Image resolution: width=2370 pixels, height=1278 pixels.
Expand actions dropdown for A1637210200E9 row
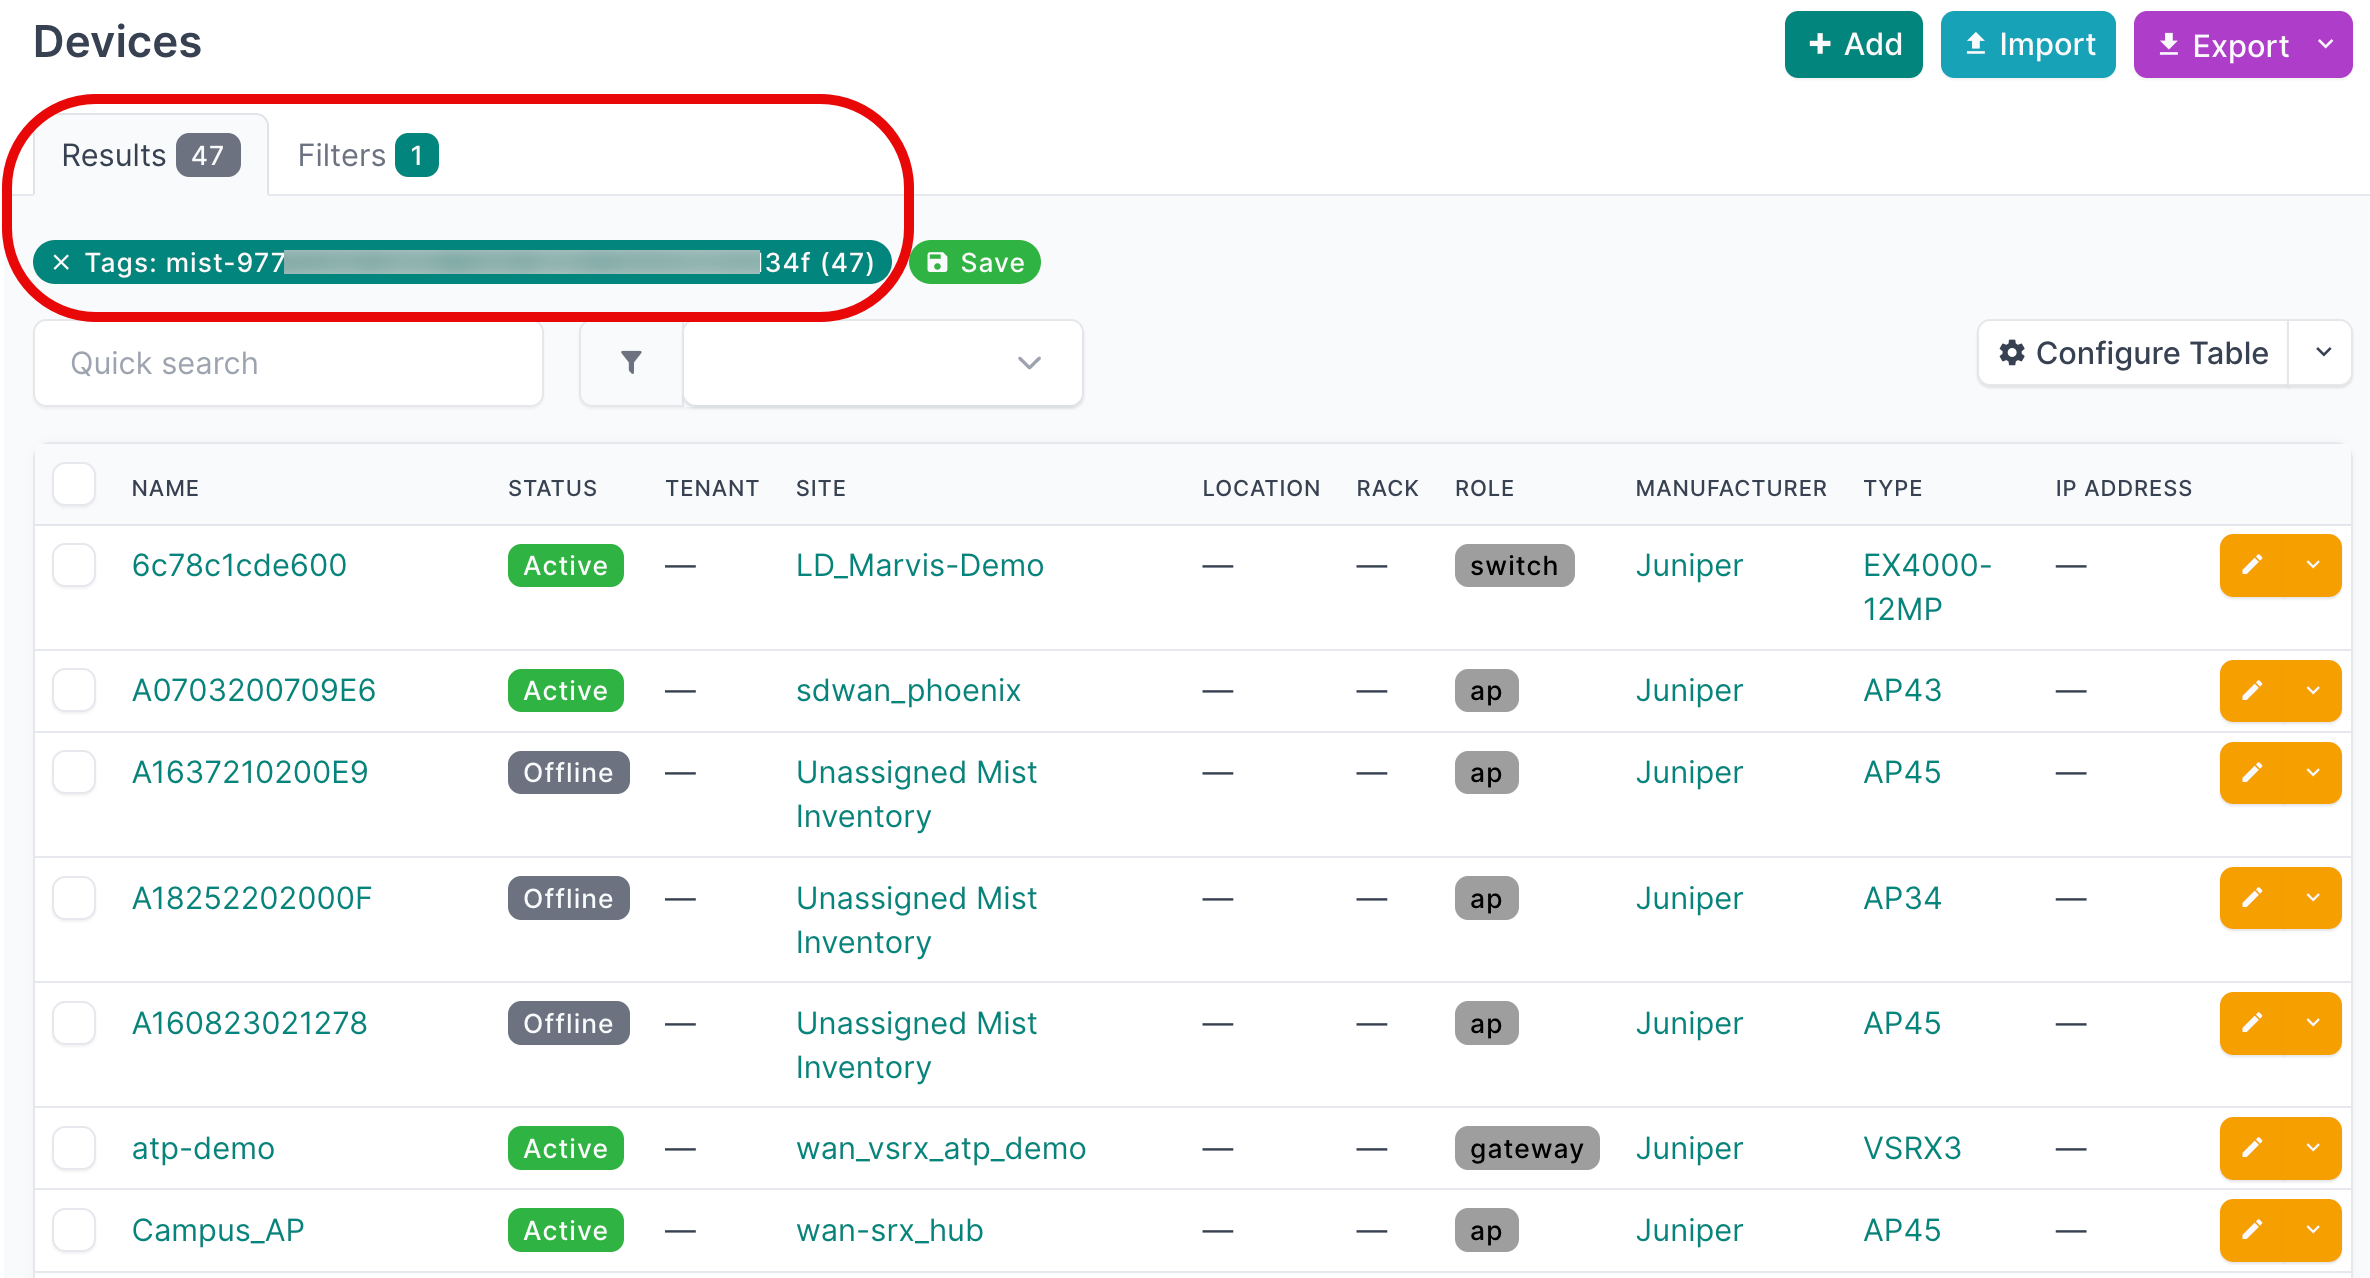click(2313, 772)
